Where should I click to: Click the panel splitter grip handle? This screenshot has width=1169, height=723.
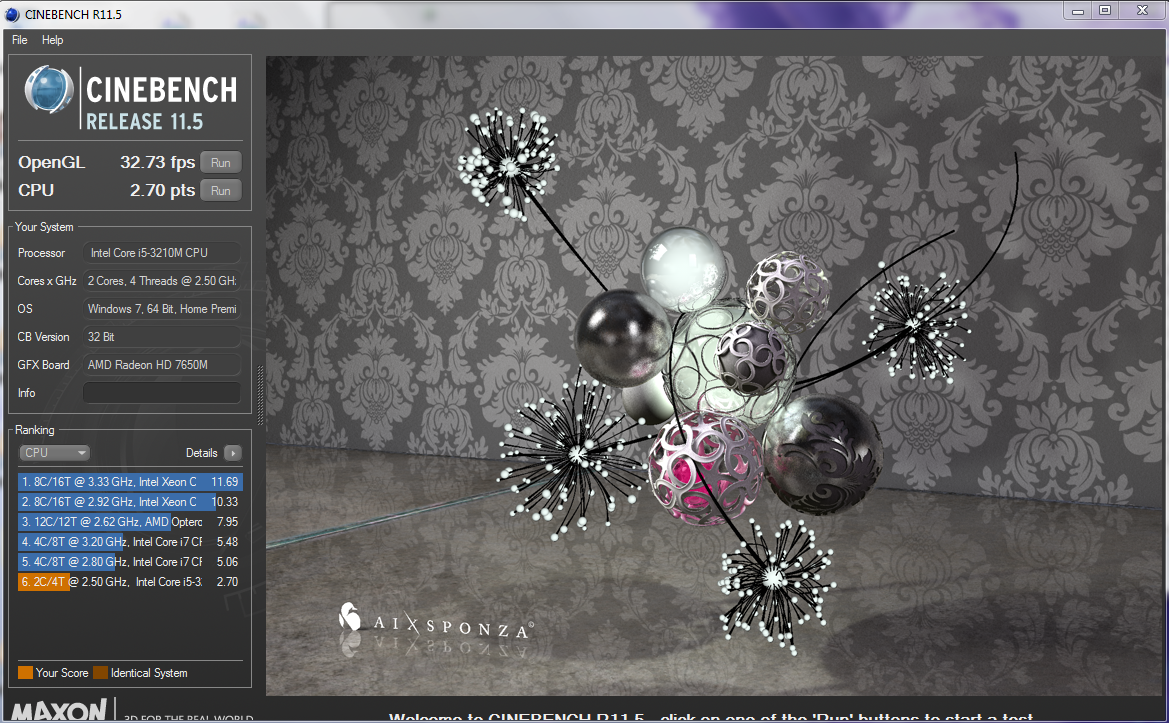click(x=259, y=395)
